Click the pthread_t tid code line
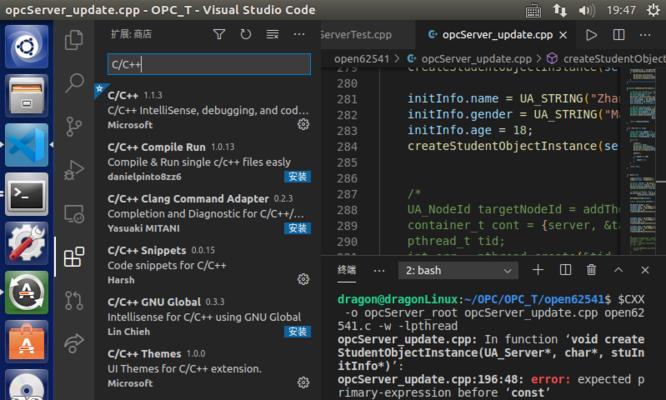Image resolution: width=666 pixels, height=400 pixels. (456, 241)
